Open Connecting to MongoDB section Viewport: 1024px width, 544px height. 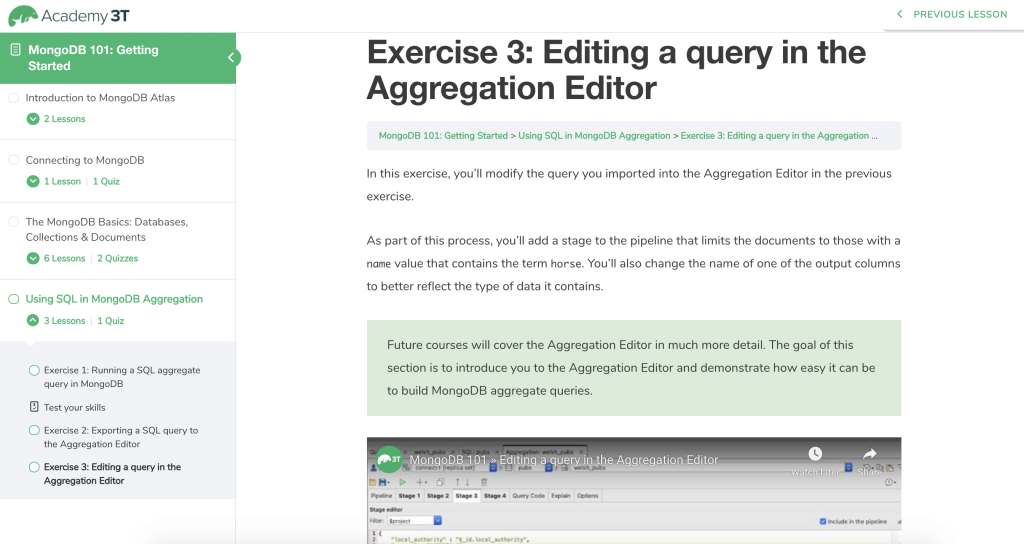85,161
